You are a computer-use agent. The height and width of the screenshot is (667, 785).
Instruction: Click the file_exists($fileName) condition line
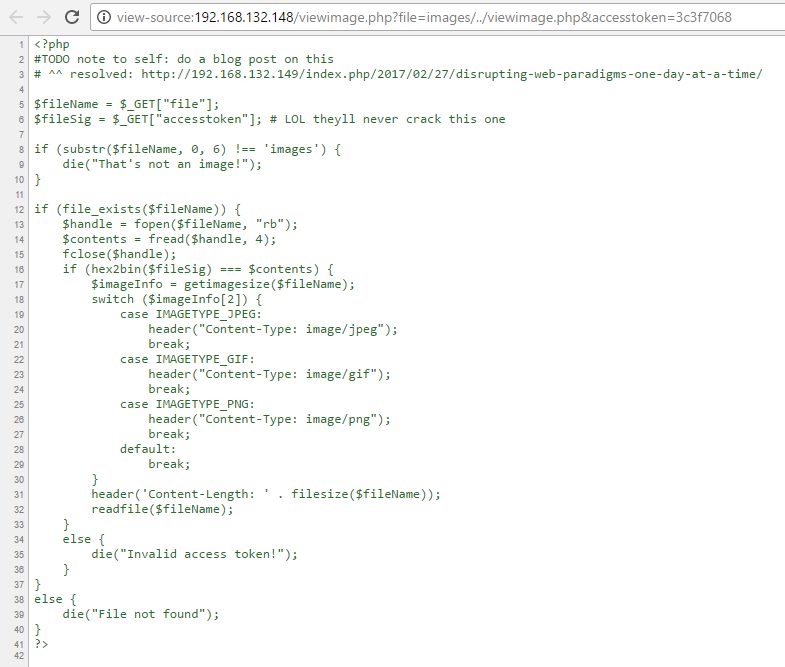[137, 209]
